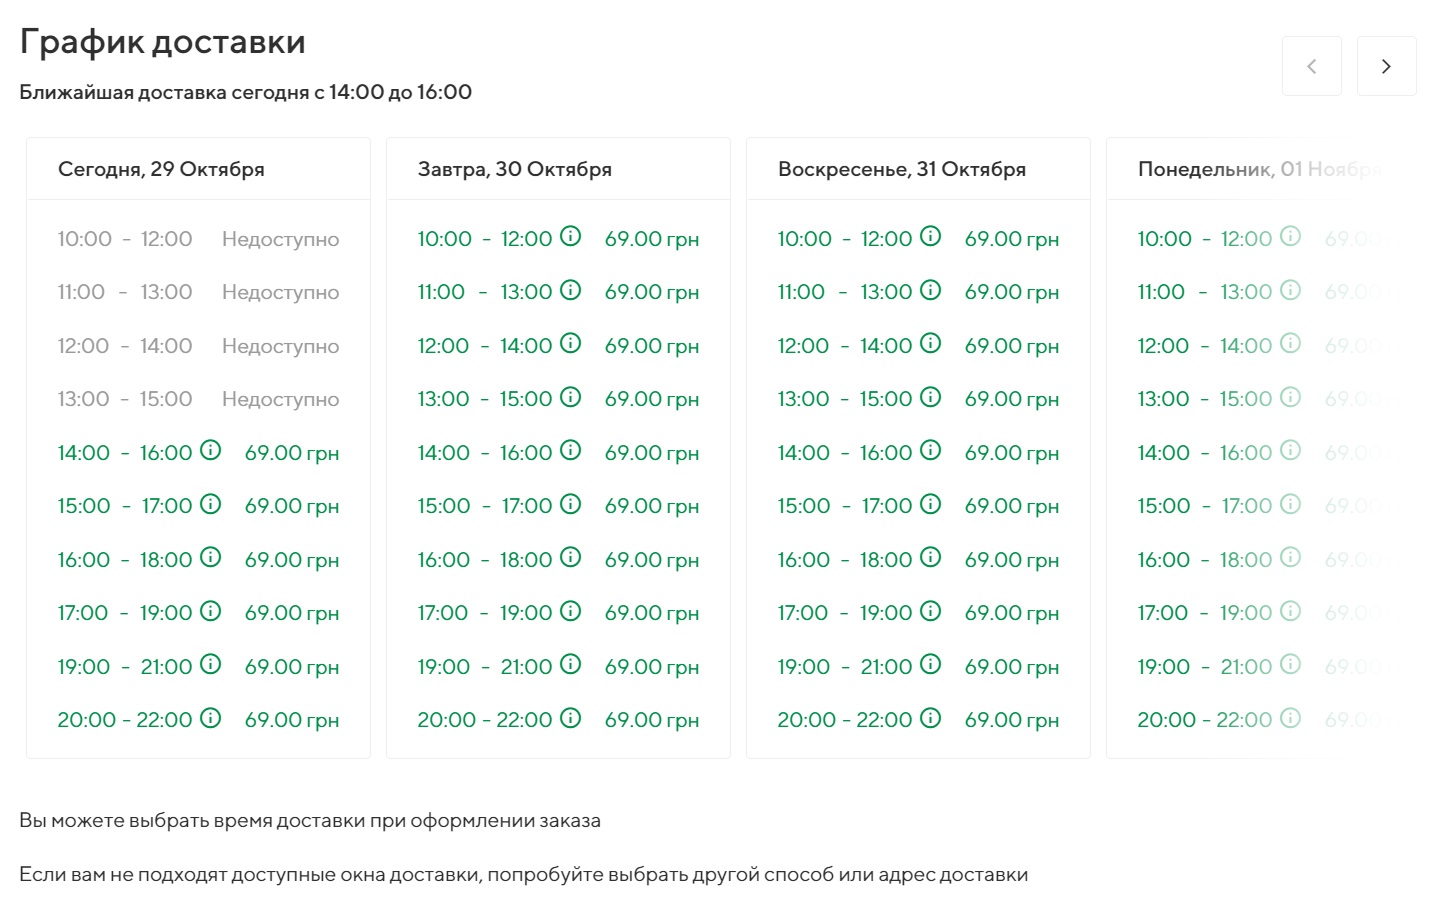Choose Sunday's 11:00 - 13:00 price 69.00 грн
The height and width of the screenshot is (910, 1456).
point(1011,292)
